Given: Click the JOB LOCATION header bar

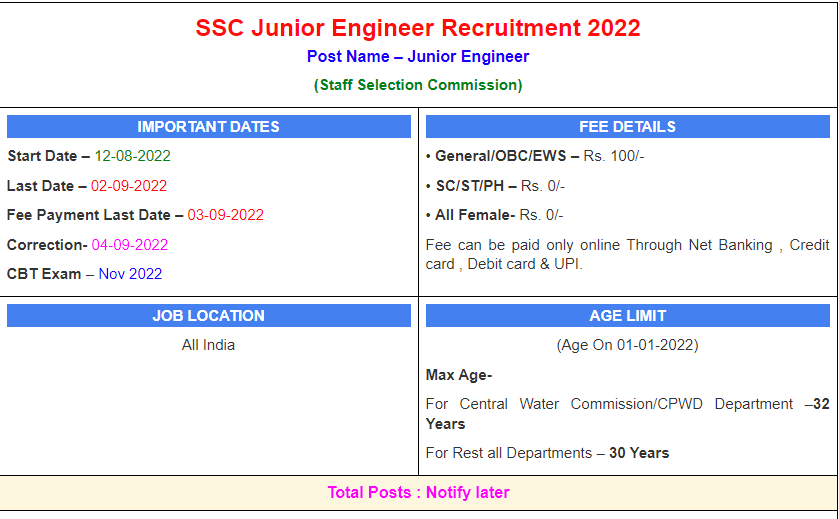Looking at the screenshot, I should [208, 316].
